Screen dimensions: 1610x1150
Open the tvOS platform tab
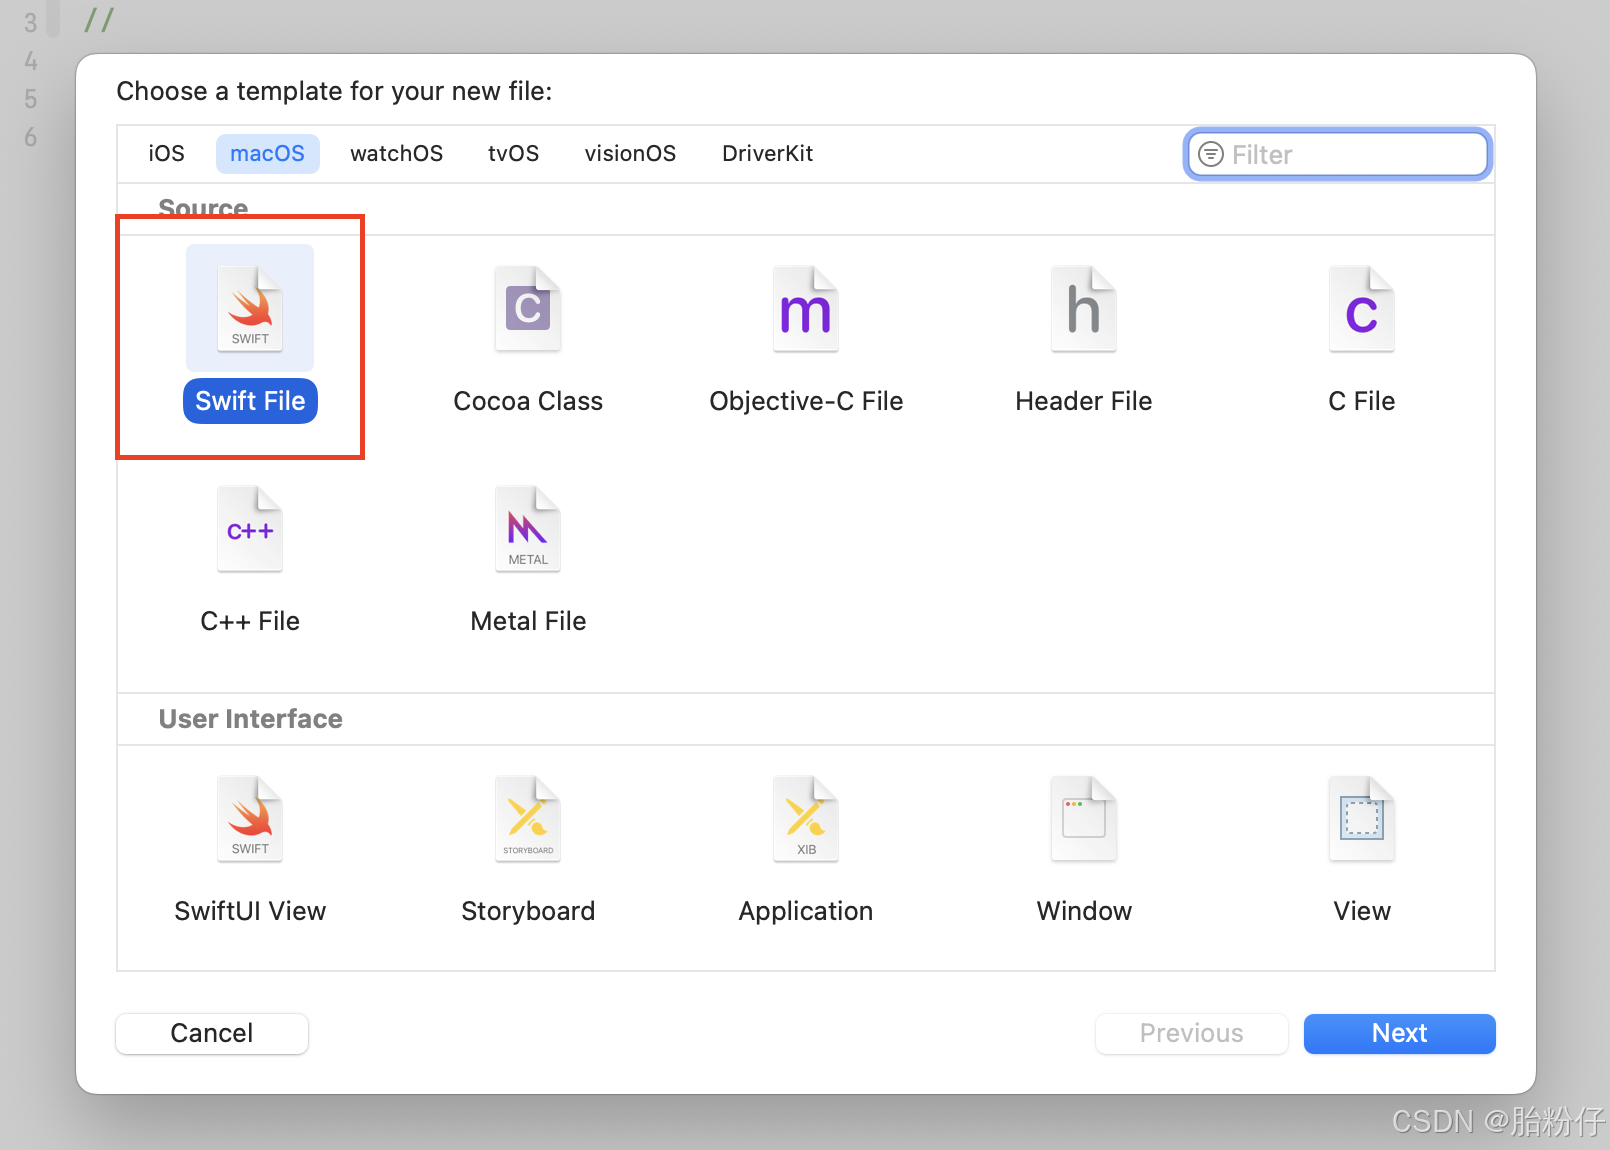[513, 153]
